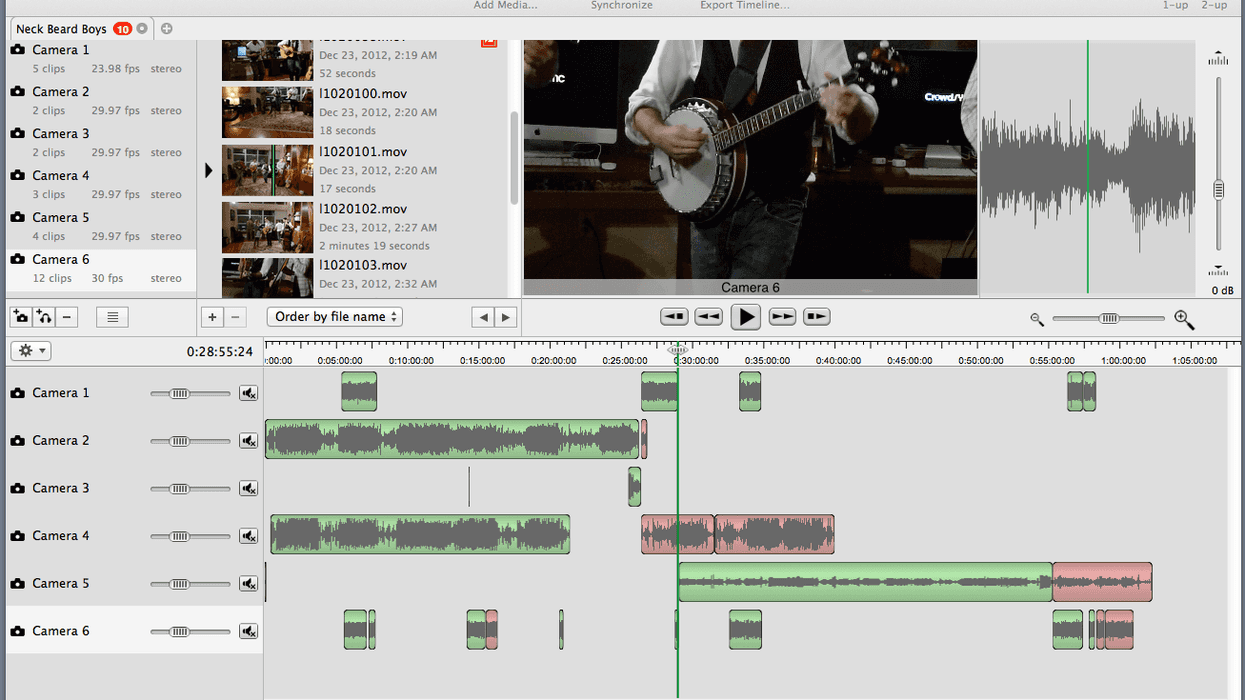
Task: Mute Camera 3 track
Action: (x=248, y=489)
